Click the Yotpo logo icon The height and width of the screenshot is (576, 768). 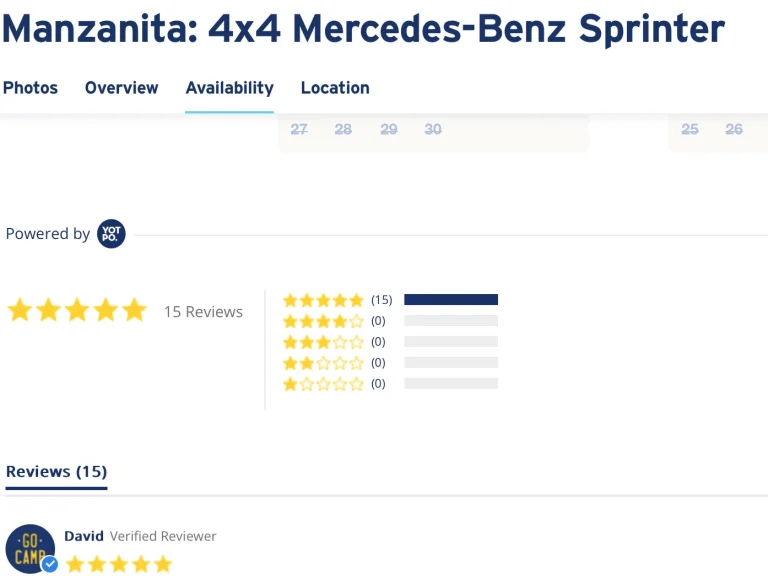tap(111, 234)
